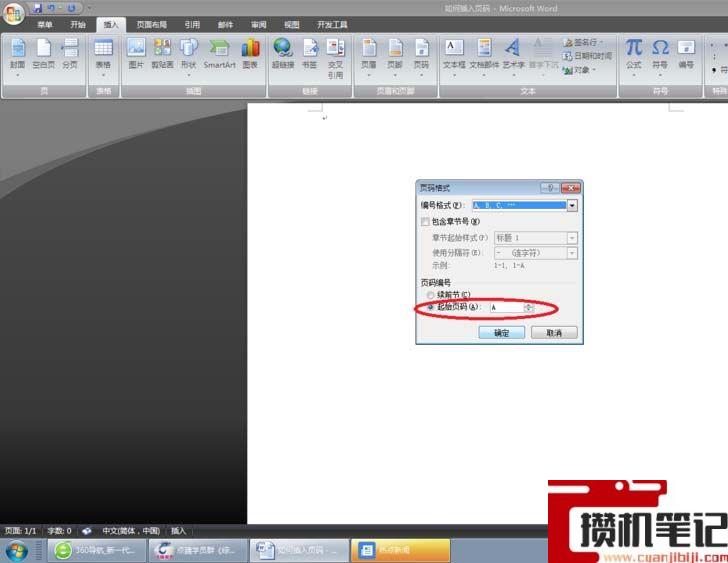Insert a chart (图表)

[x=250, y=55]
